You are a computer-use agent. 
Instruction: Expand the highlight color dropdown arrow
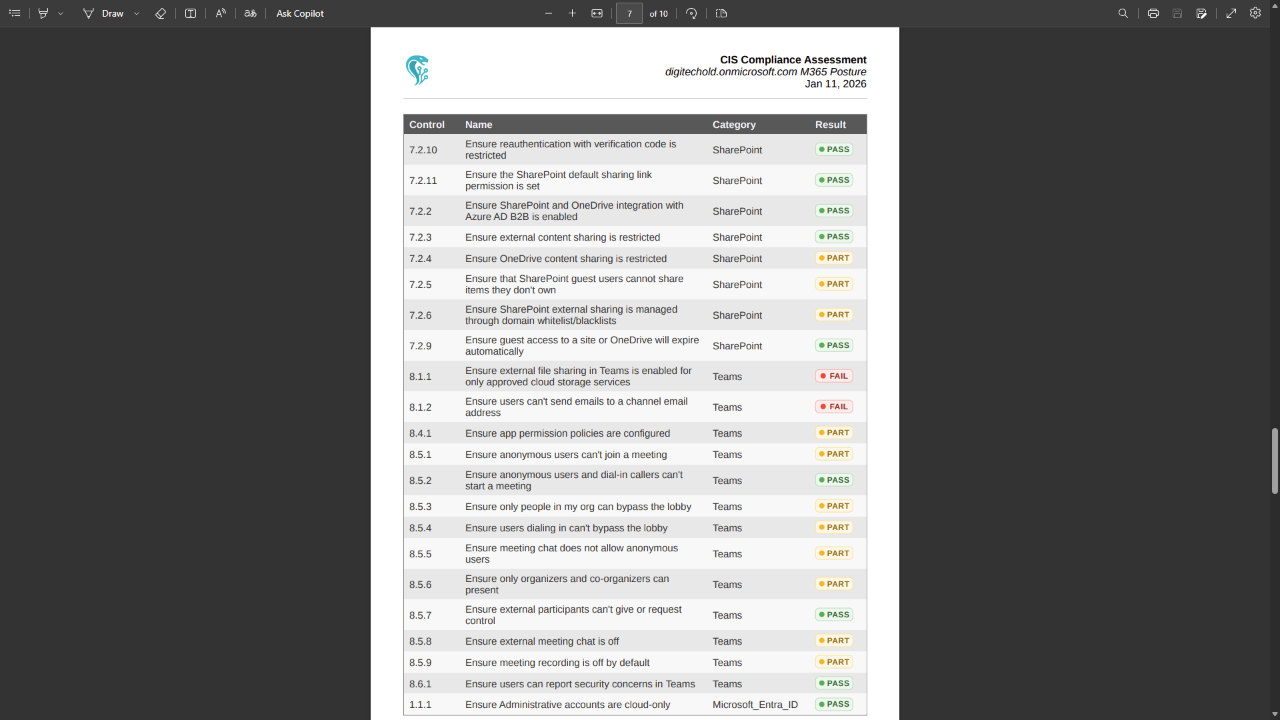(x=61, y=14)
